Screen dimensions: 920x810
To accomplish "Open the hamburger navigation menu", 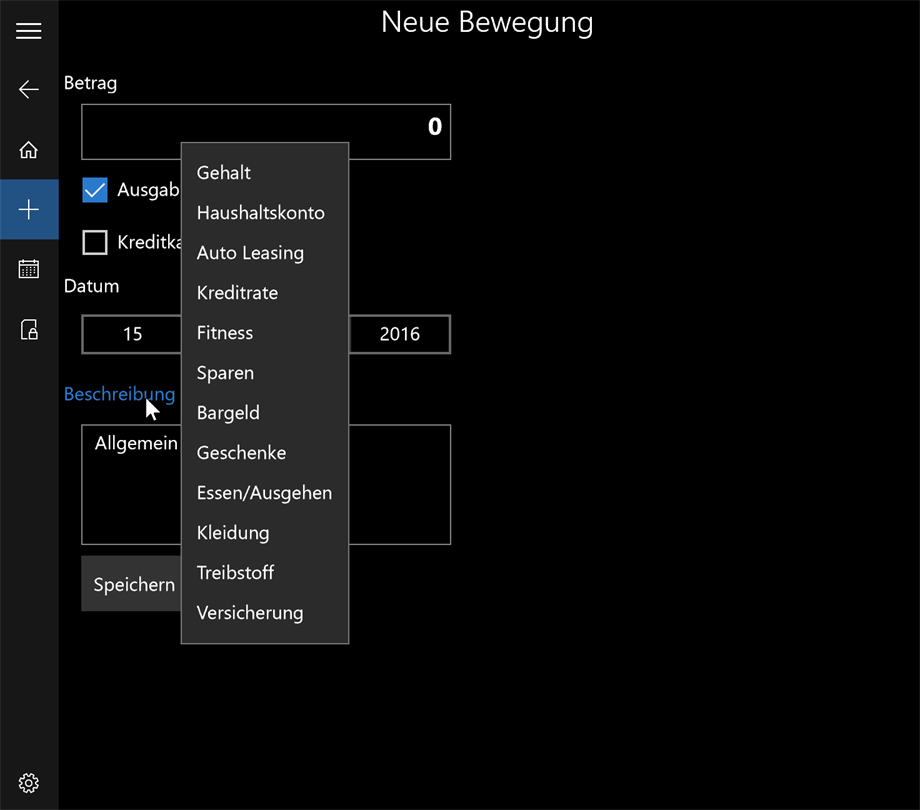I will pos(29,30).
